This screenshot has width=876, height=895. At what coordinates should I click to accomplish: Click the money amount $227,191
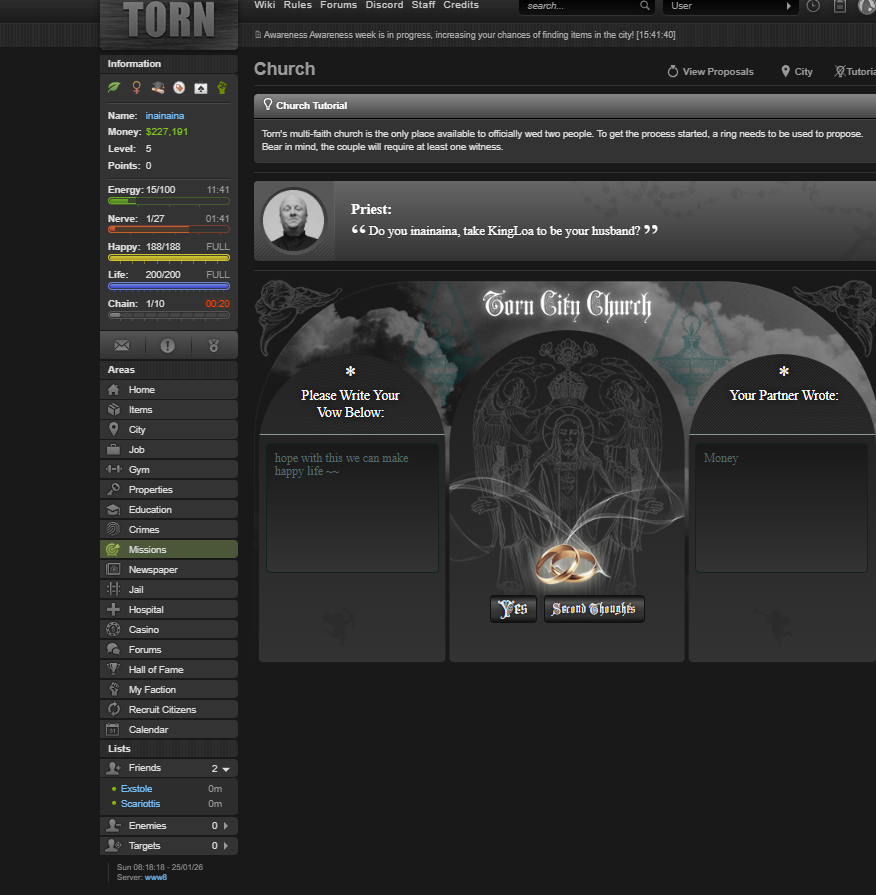pyautogui.click(x=167, y=132)
